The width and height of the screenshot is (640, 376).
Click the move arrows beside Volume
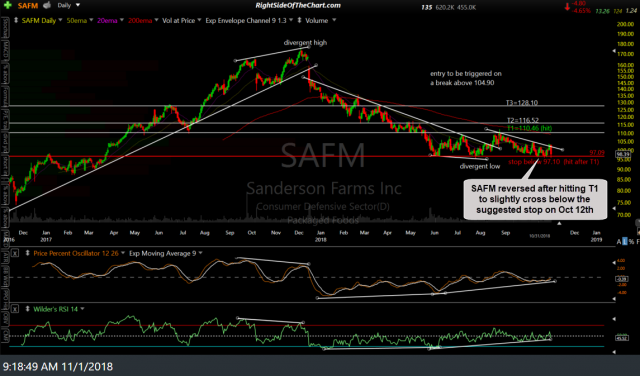click(x=299, y=20)
